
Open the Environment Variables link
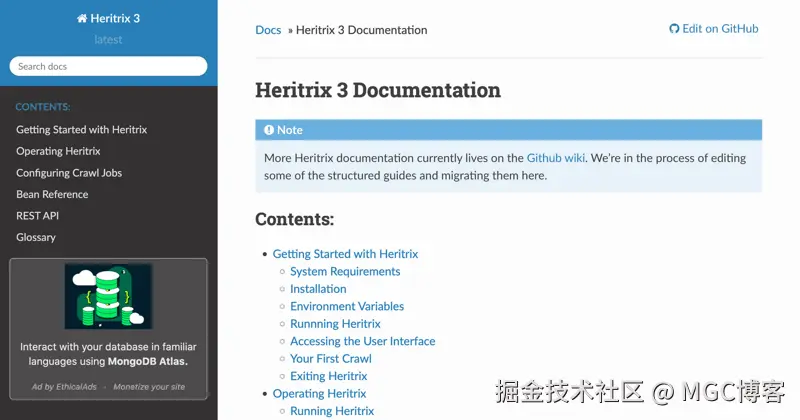(x=347, y=306)
